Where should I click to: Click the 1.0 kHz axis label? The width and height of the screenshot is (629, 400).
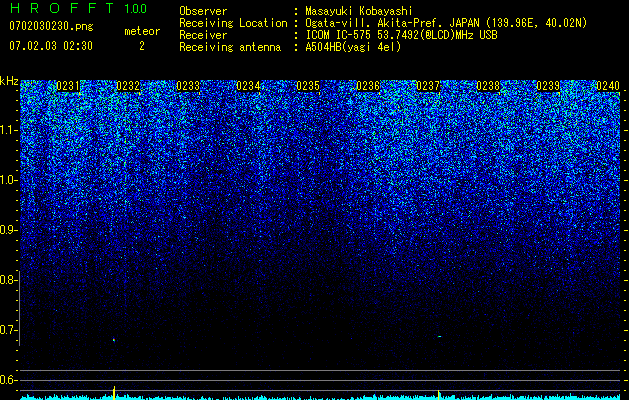point(8,180)
